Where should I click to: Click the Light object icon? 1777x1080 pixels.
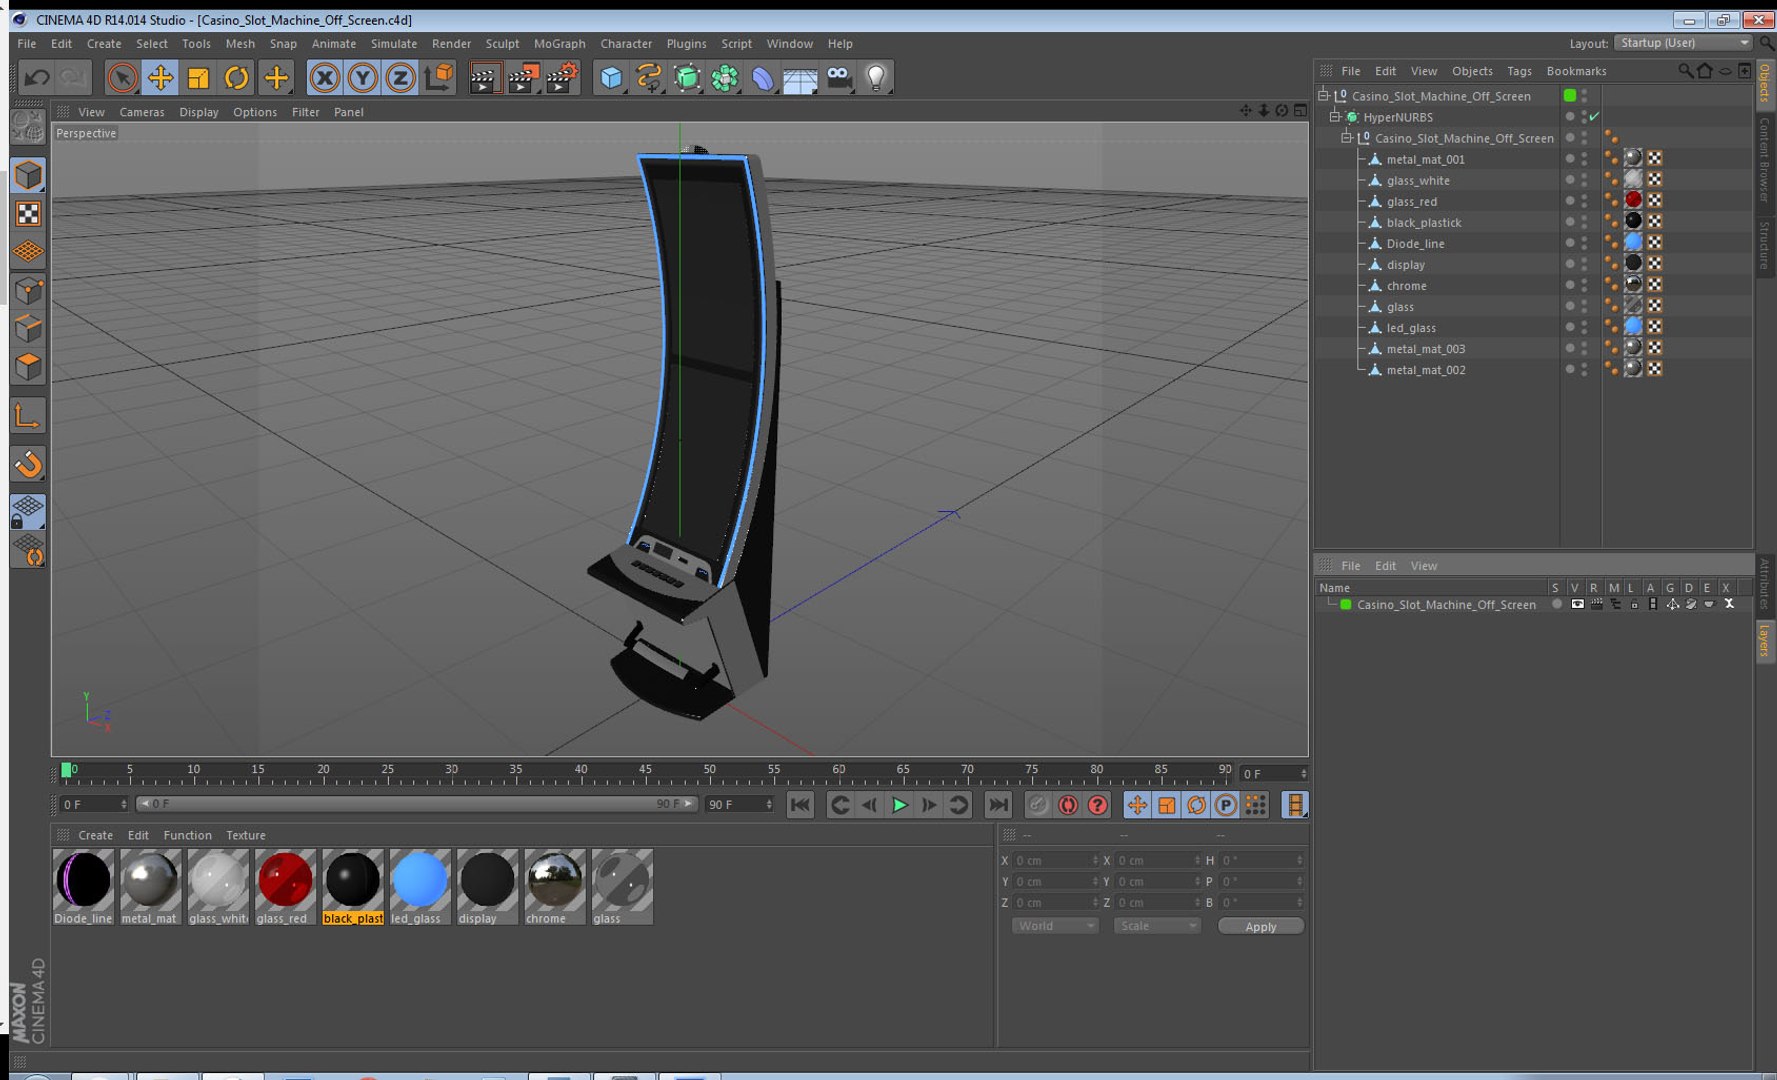[x=876, y=78]
